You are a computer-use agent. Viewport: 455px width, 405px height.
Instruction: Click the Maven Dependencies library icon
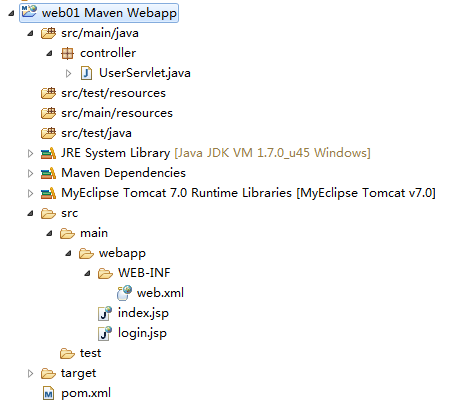48,173
